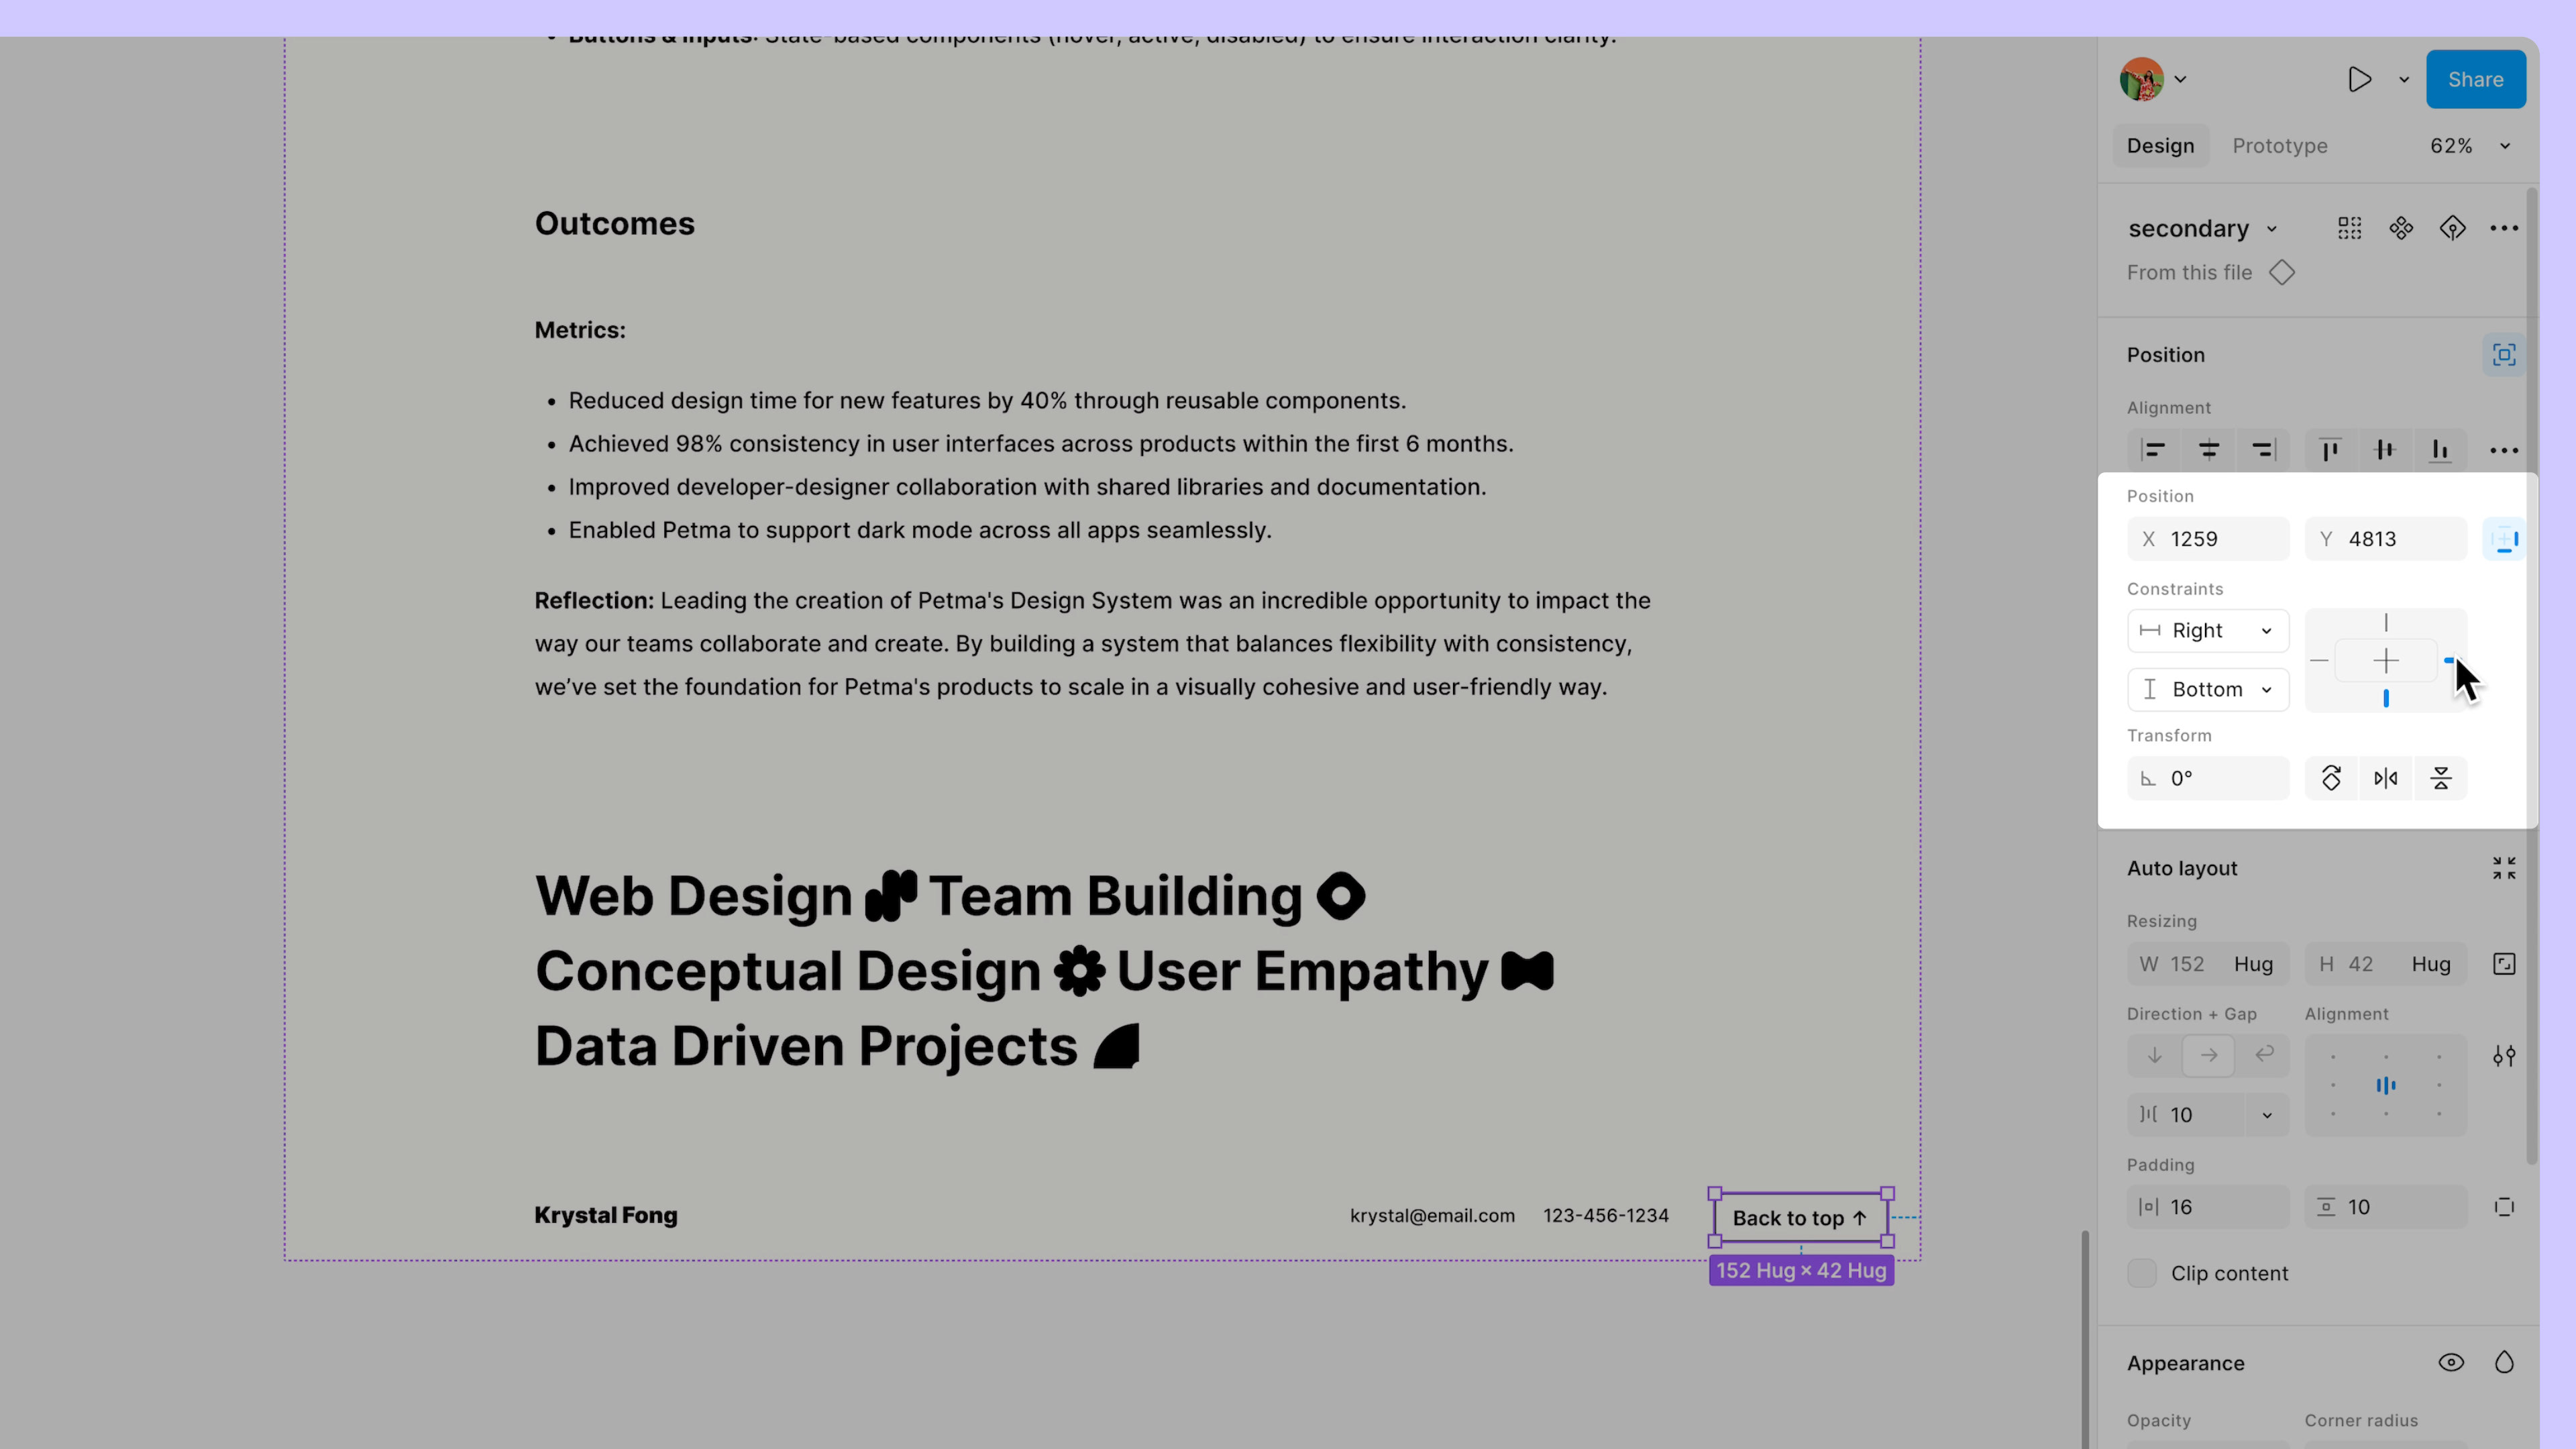The width and height of the screenshot is (2576, 1449).
Task: Click the horizontal padding field 16
Action: click(2207, 1207)
